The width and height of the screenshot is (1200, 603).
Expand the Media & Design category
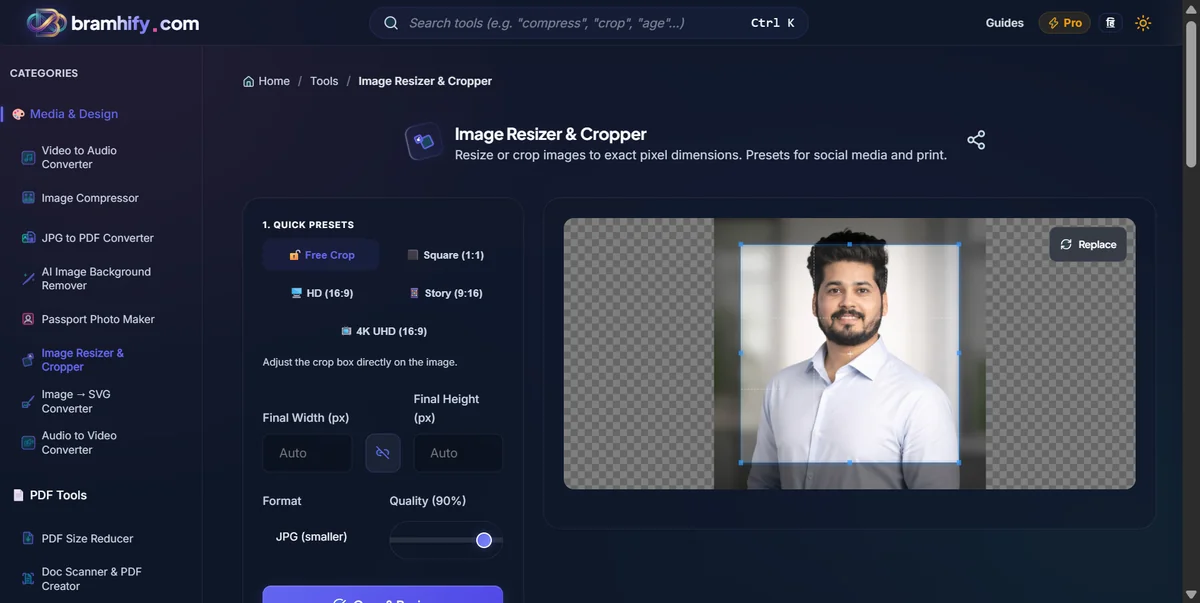(74, 114)
